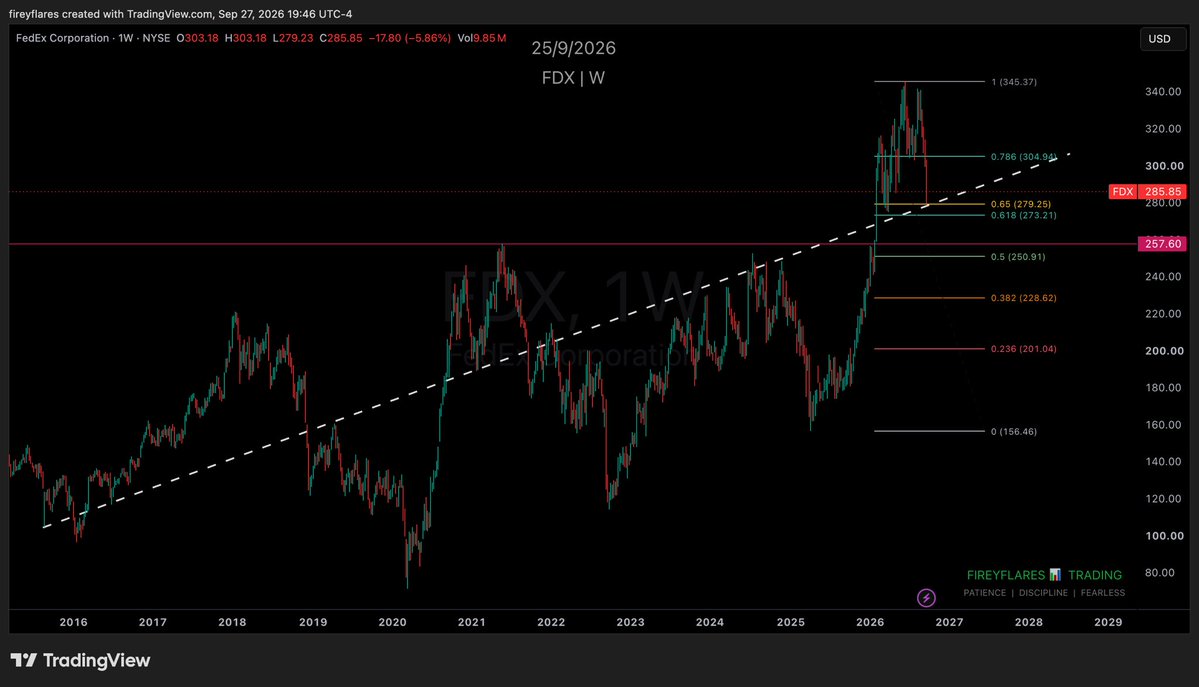Click the chart bar emoji in Fireyflares Trading
Viewport: 1199px width, 687px height.
(1055, 575)
